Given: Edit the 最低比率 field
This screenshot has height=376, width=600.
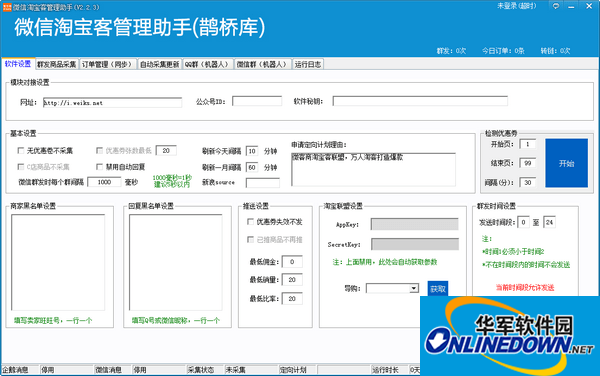Looking at the screenshot, I should coord(292,298).
